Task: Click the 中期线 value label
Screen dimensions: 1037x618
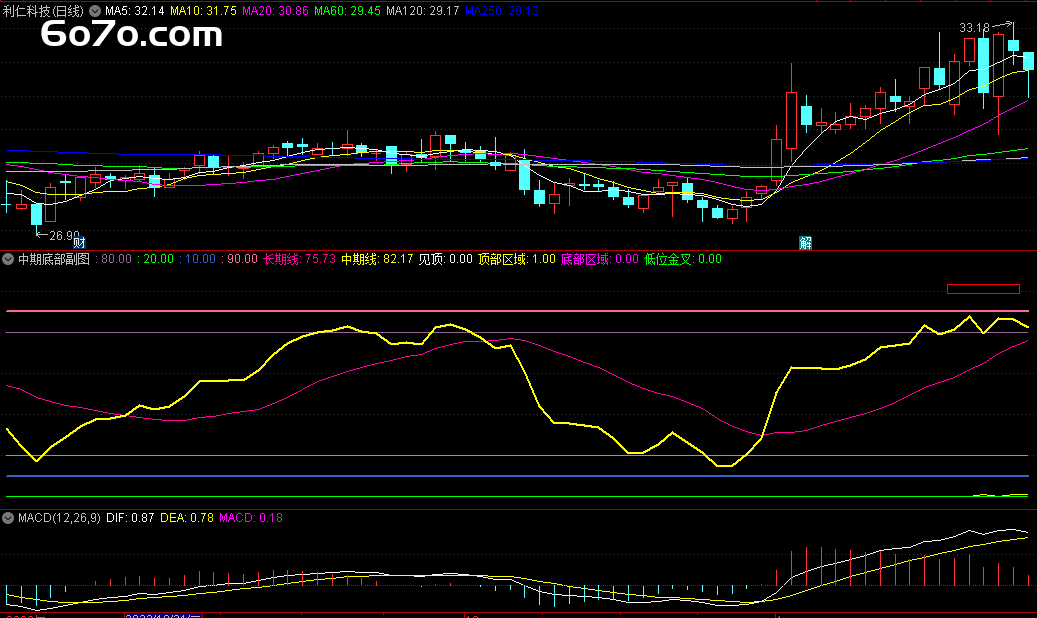Action: (377, 259)
